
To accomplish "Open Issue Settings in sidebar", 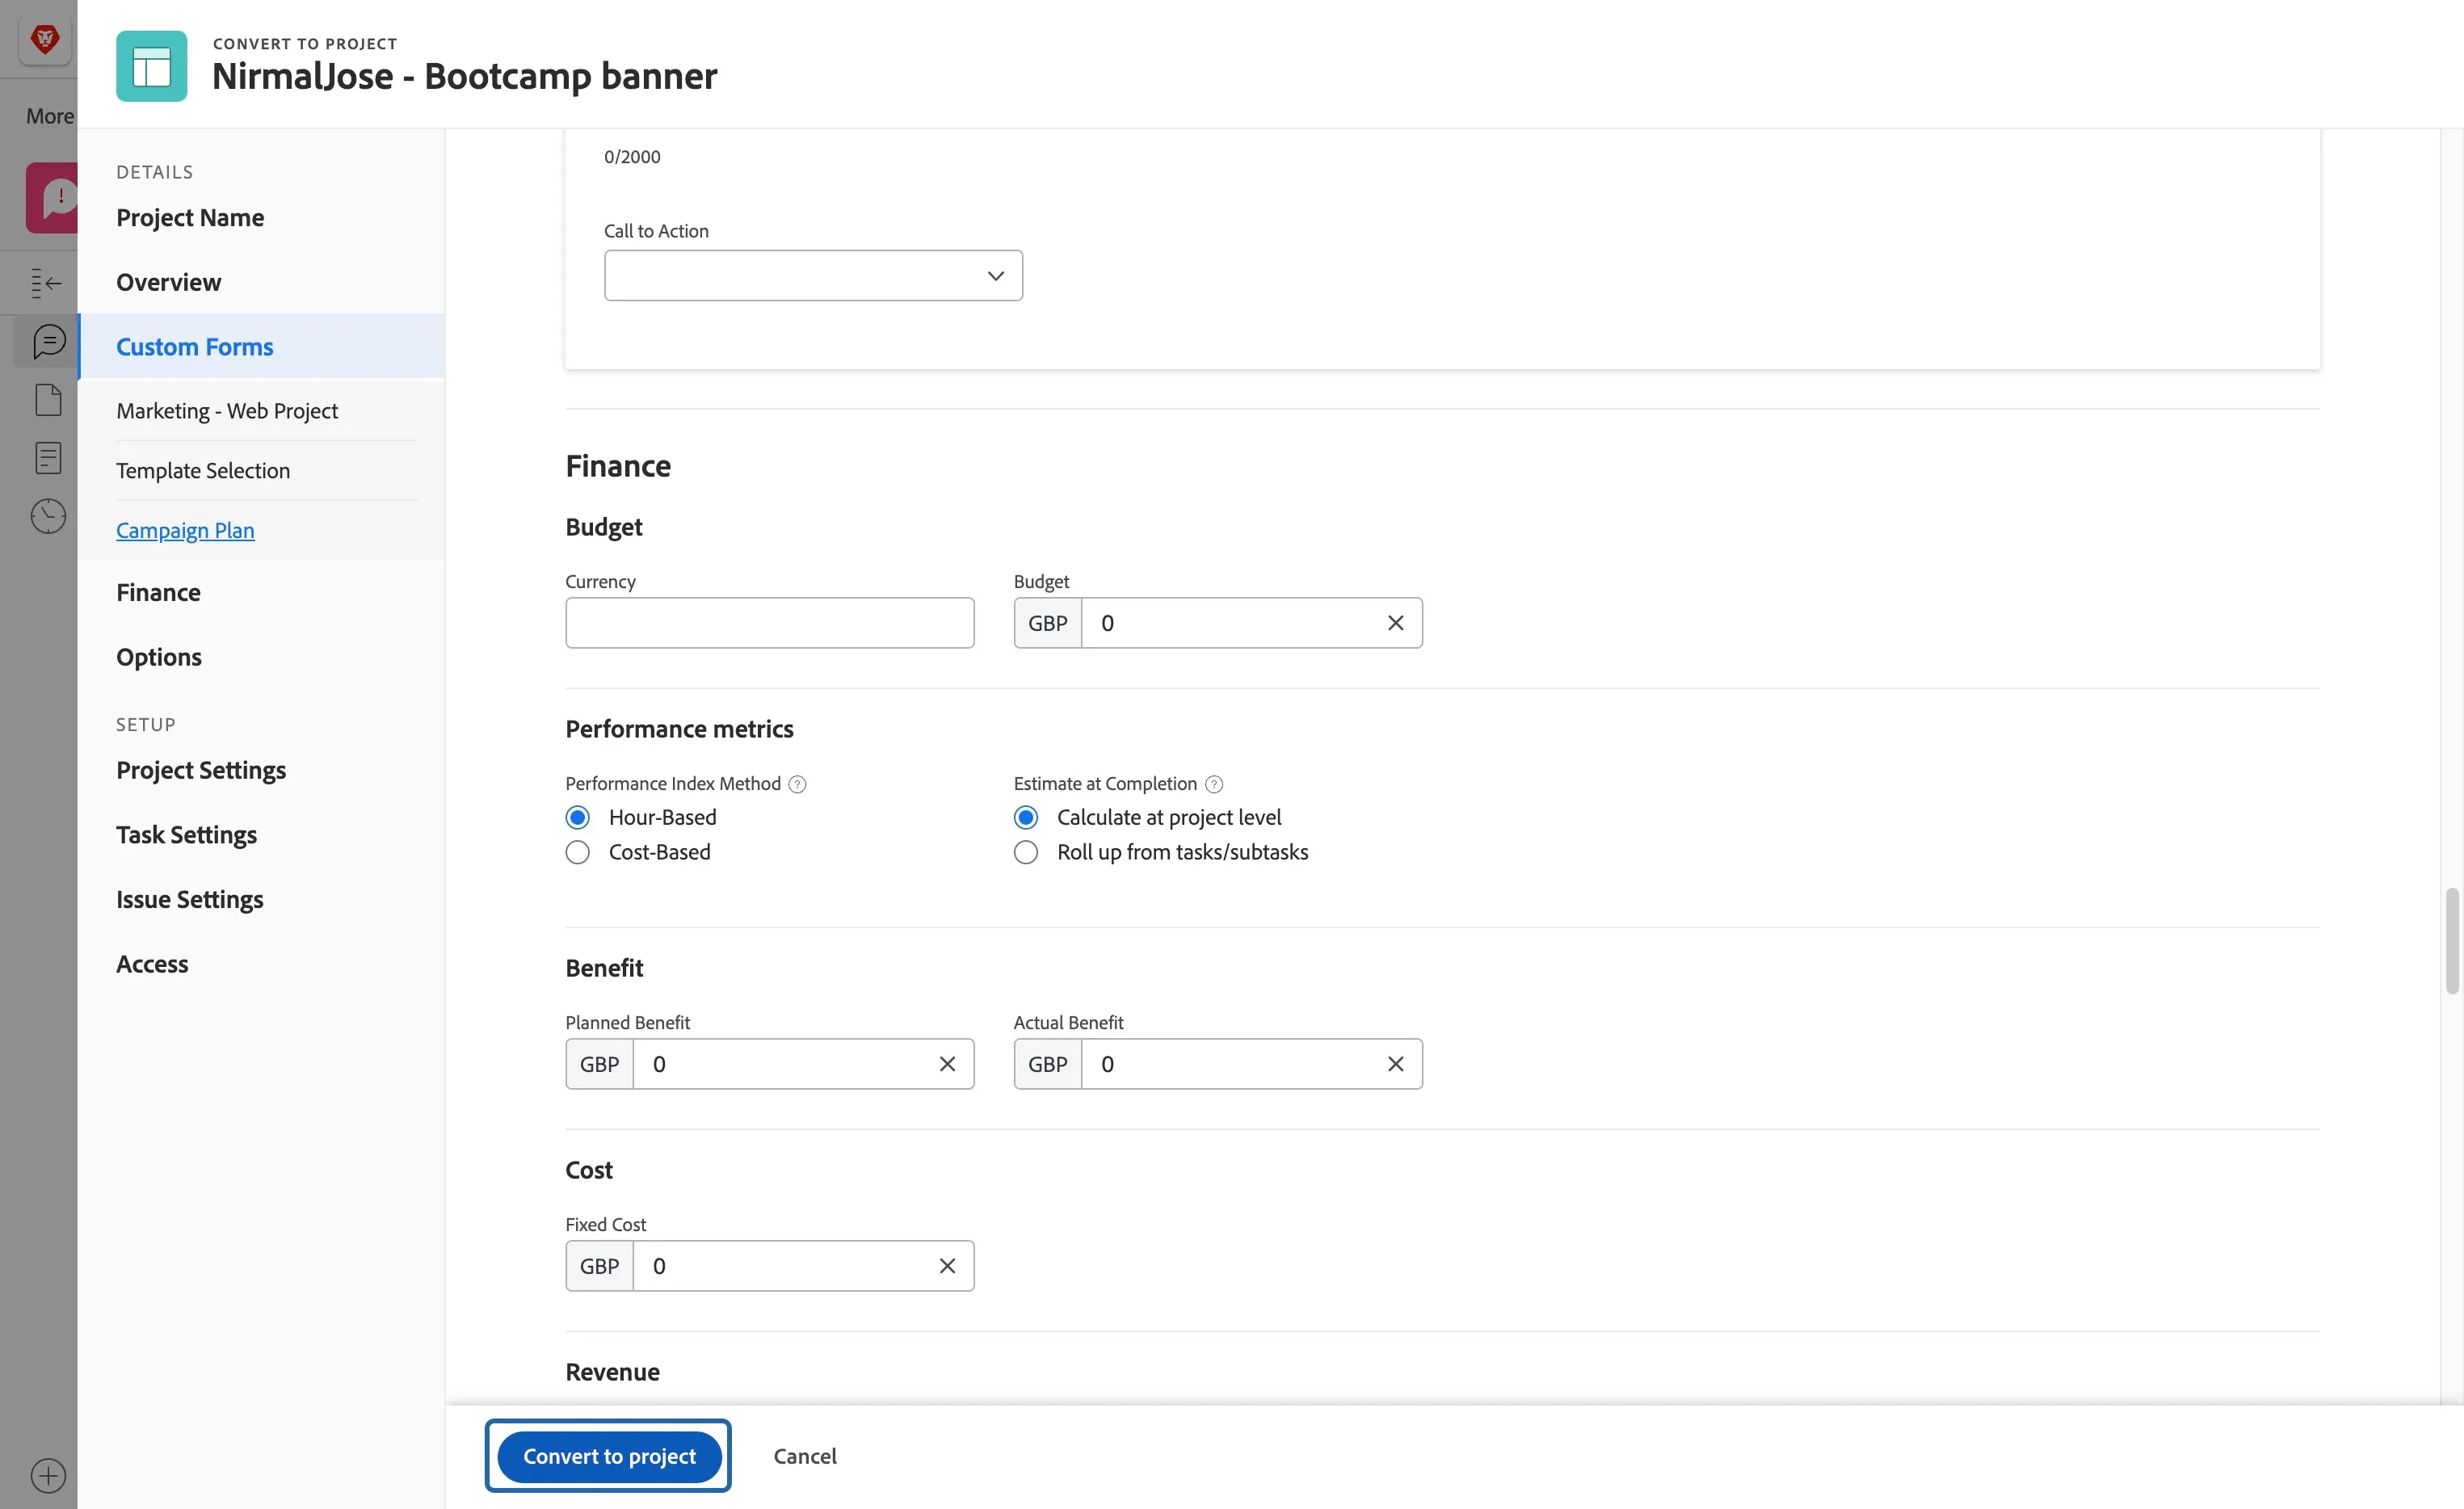I will [190, 899].
